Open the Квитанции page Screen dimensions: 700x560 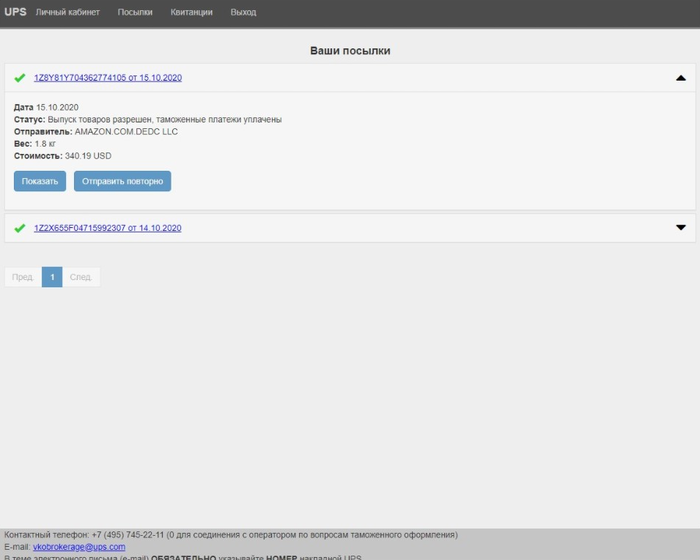point(191,13)
